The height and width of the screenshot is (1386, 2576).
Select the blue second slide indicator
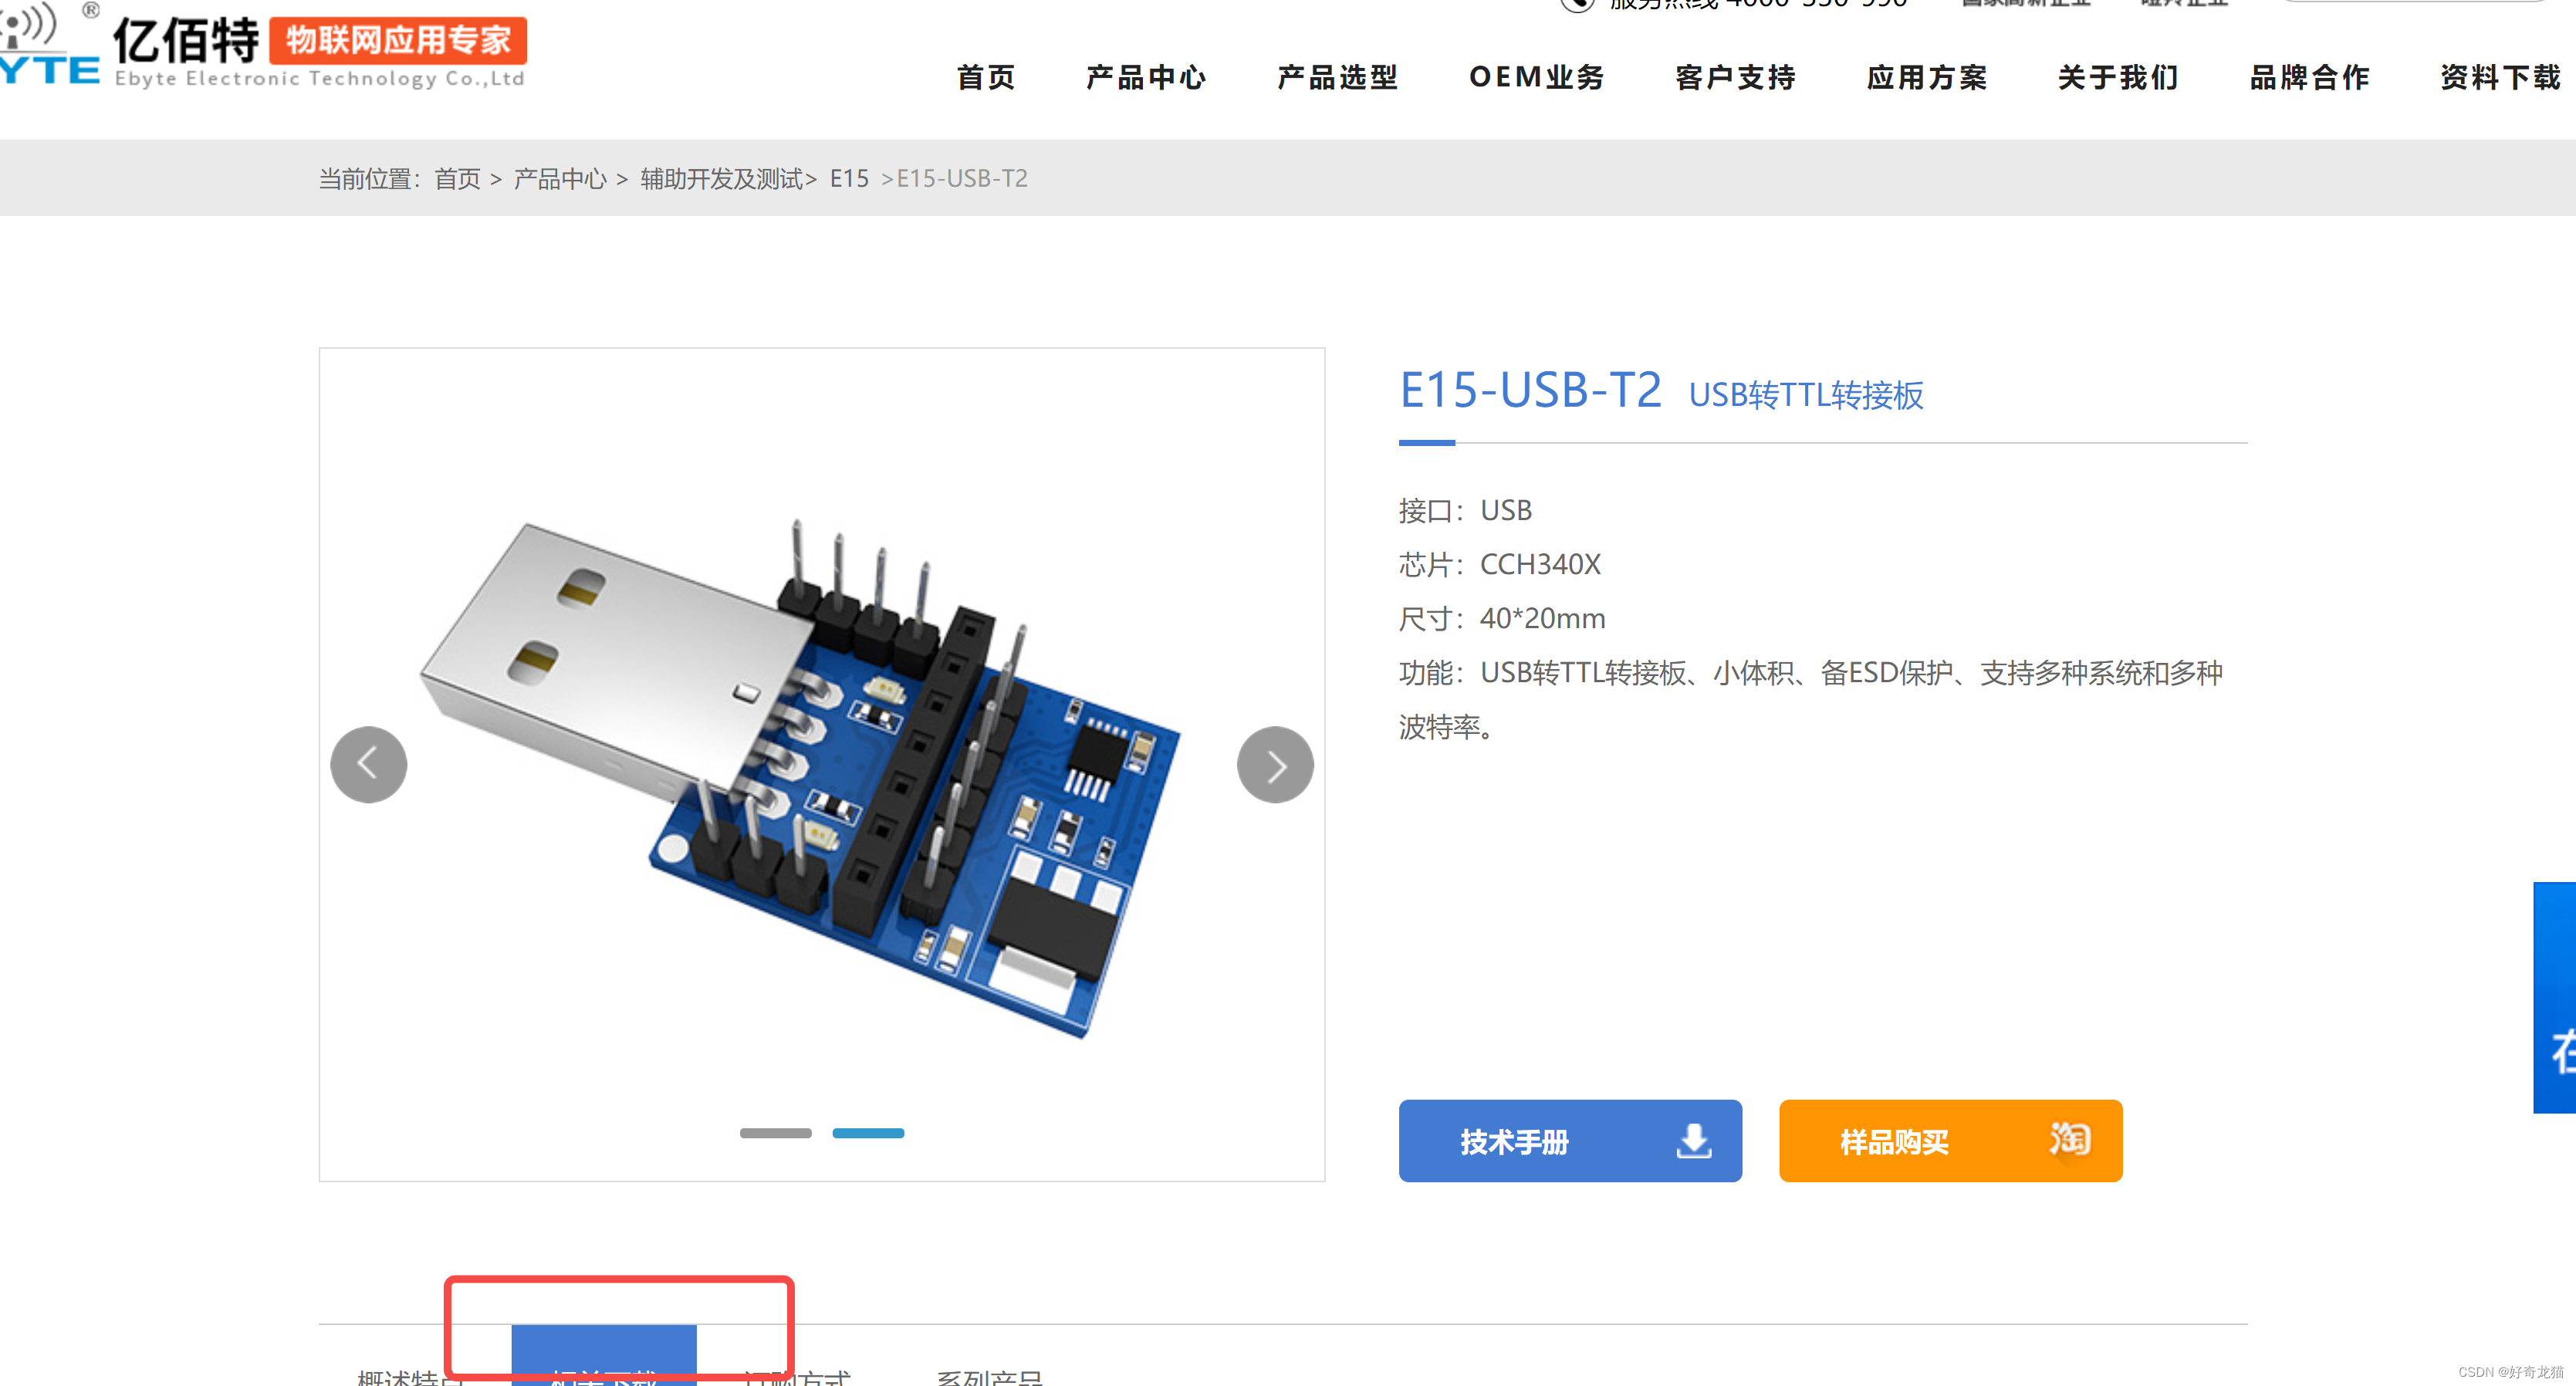868,1133
